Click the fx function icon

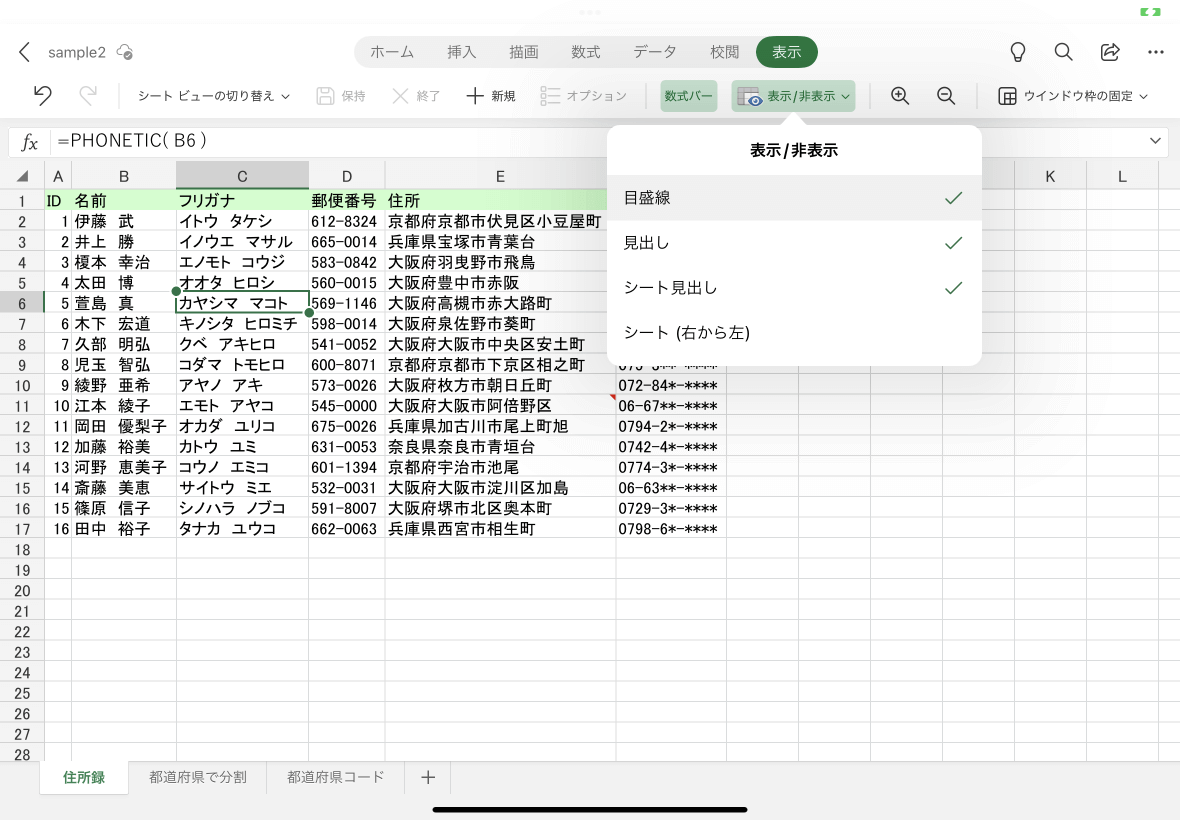29,141
